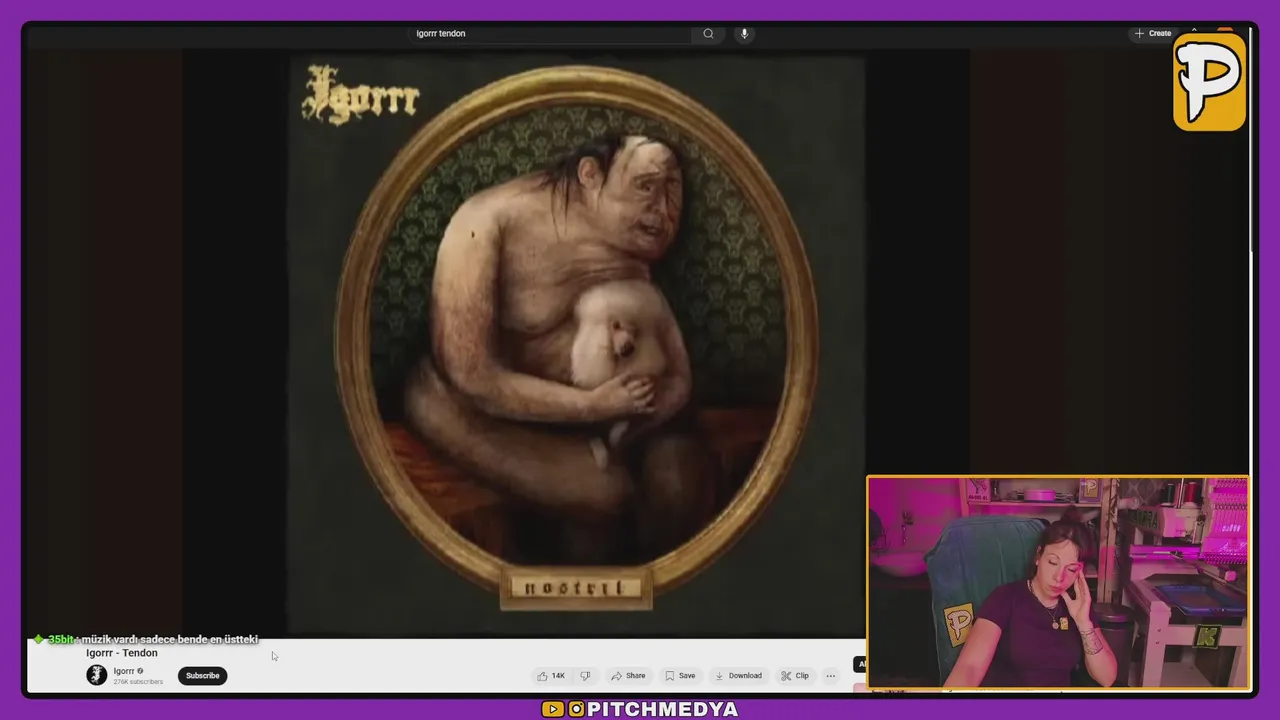
Task: Open the Create menu button
Action: pyautogui.click(x=1152, y=33)
